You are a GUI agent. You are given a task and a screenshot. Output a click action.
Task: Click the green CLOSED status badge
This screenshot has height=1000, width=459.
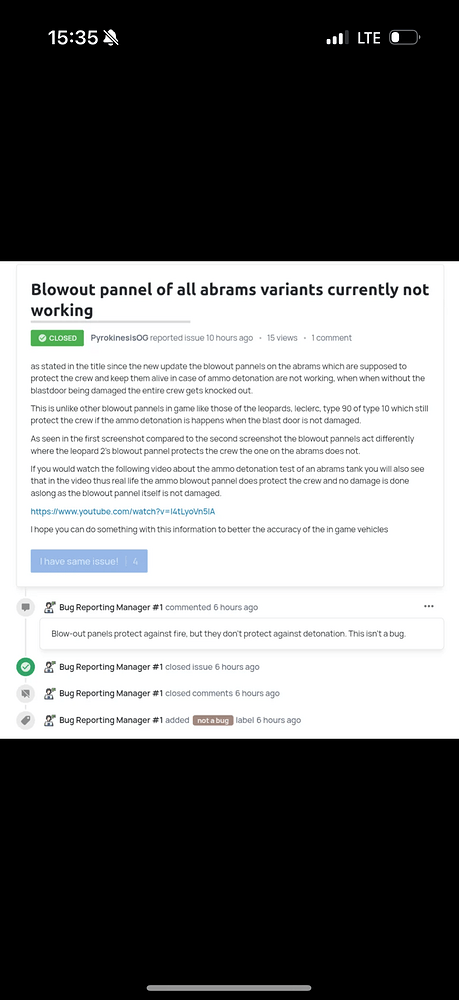coord(57,338)
